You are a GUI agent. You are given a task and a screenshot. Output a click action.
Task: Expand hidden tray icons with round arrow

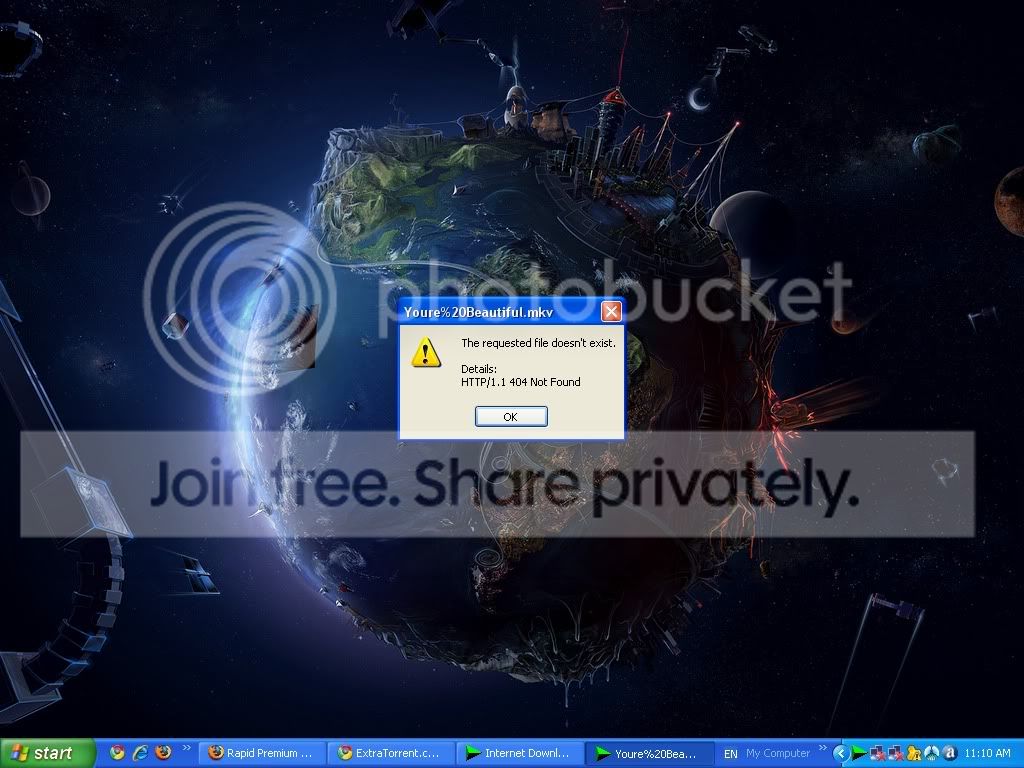click(841, 753)
